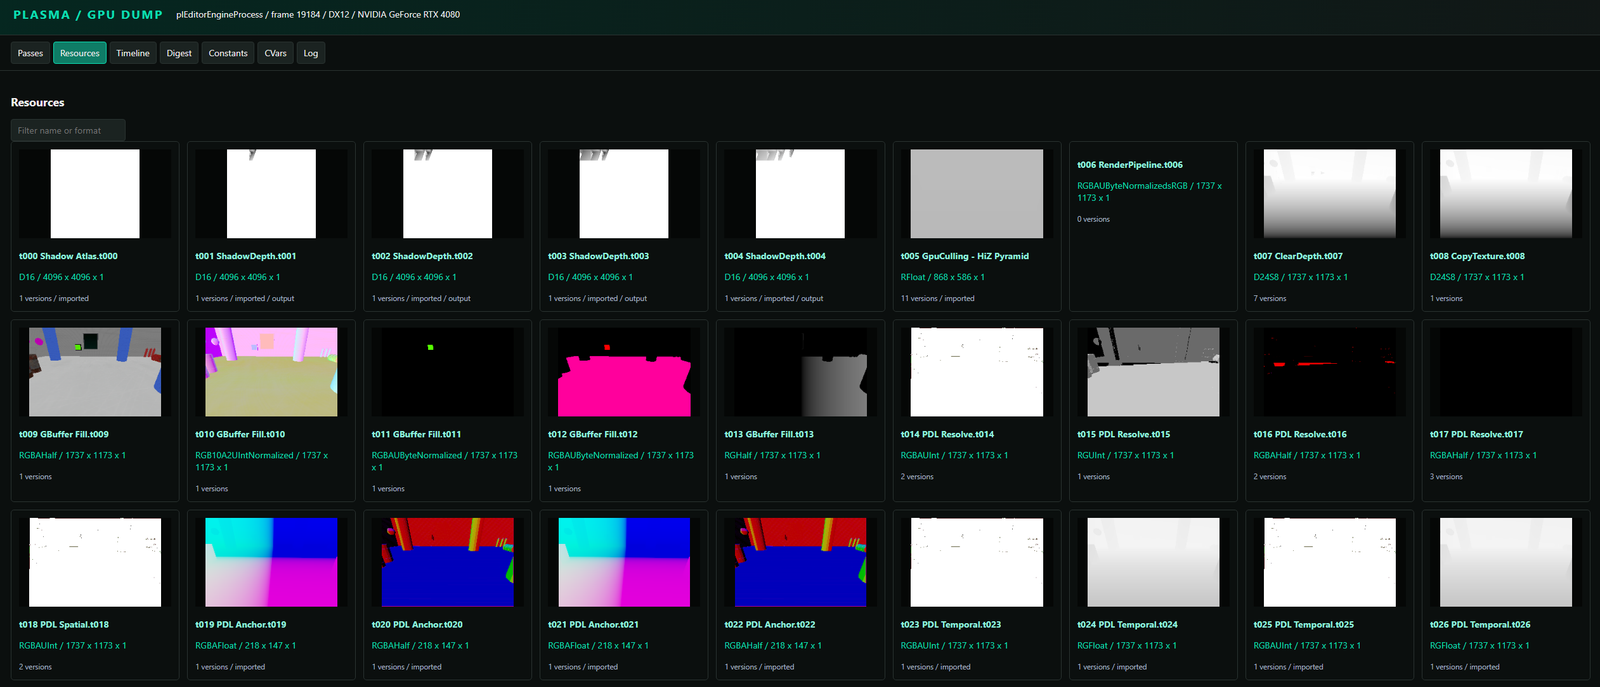Open t018 PDL Spatial thumbnail
The image size is (1600, 687).
tap(95, 562)
